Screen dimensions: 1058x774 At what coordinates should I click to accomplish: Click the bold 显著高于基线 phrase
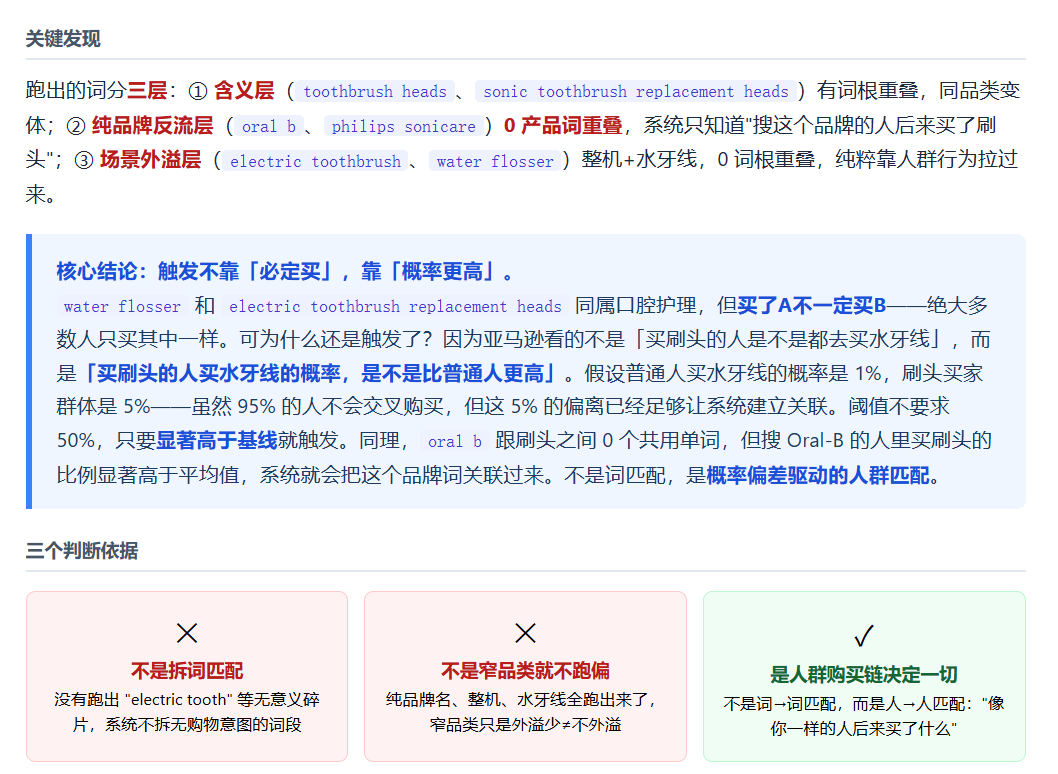pyautogui.click(x=217, y=441)
